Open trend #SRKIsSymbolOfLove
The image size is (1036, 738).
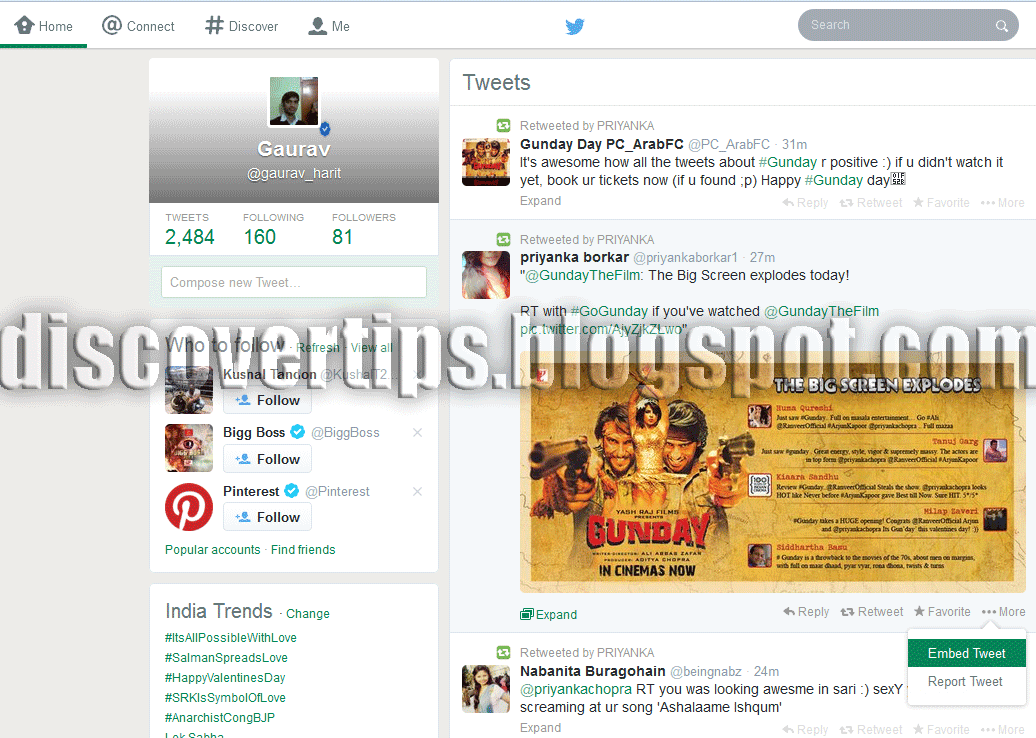coord(225,697)
